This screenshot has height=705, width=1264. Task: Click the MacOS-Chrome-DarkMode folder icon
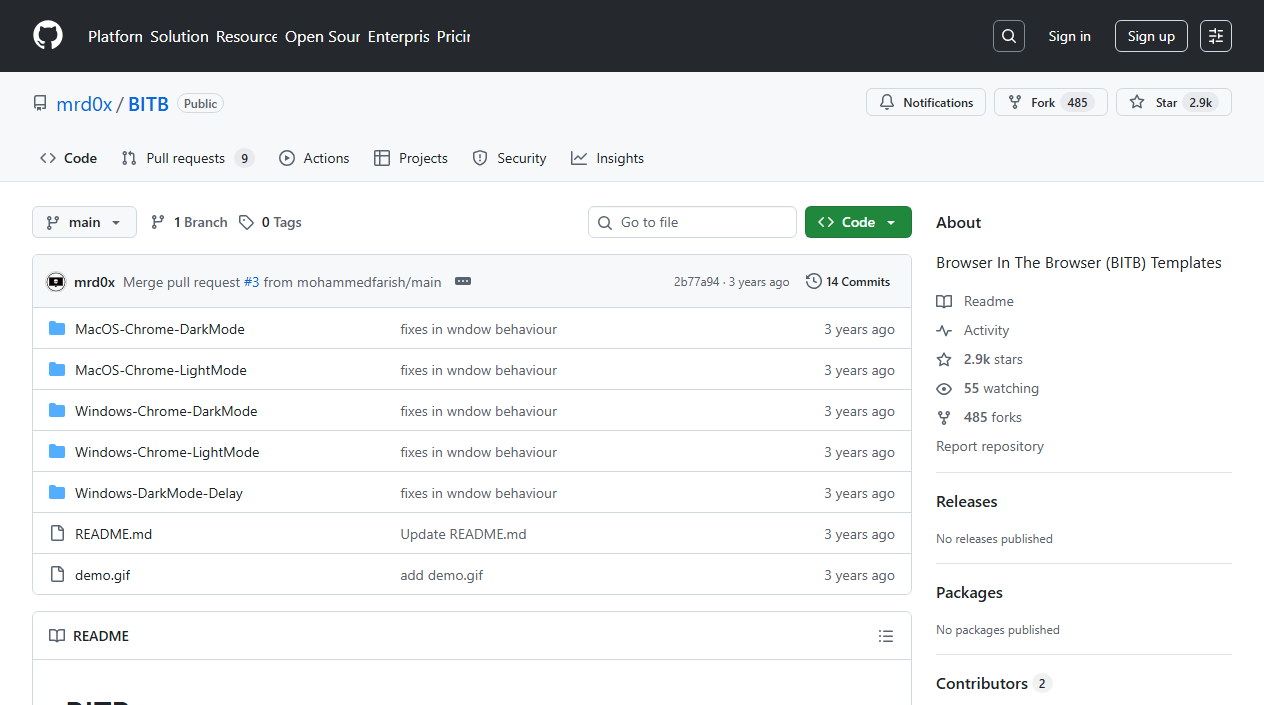tap(57, 329)
